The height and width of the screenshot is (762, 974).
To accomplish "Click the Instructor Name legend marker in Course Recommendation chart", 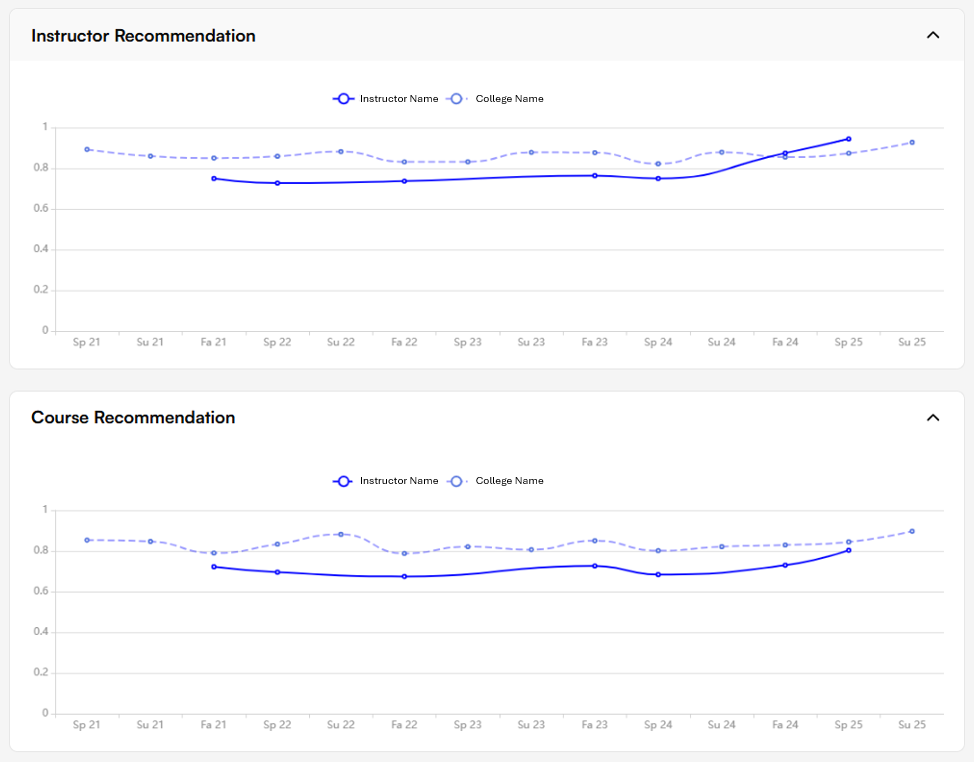I will coord(344,481).
